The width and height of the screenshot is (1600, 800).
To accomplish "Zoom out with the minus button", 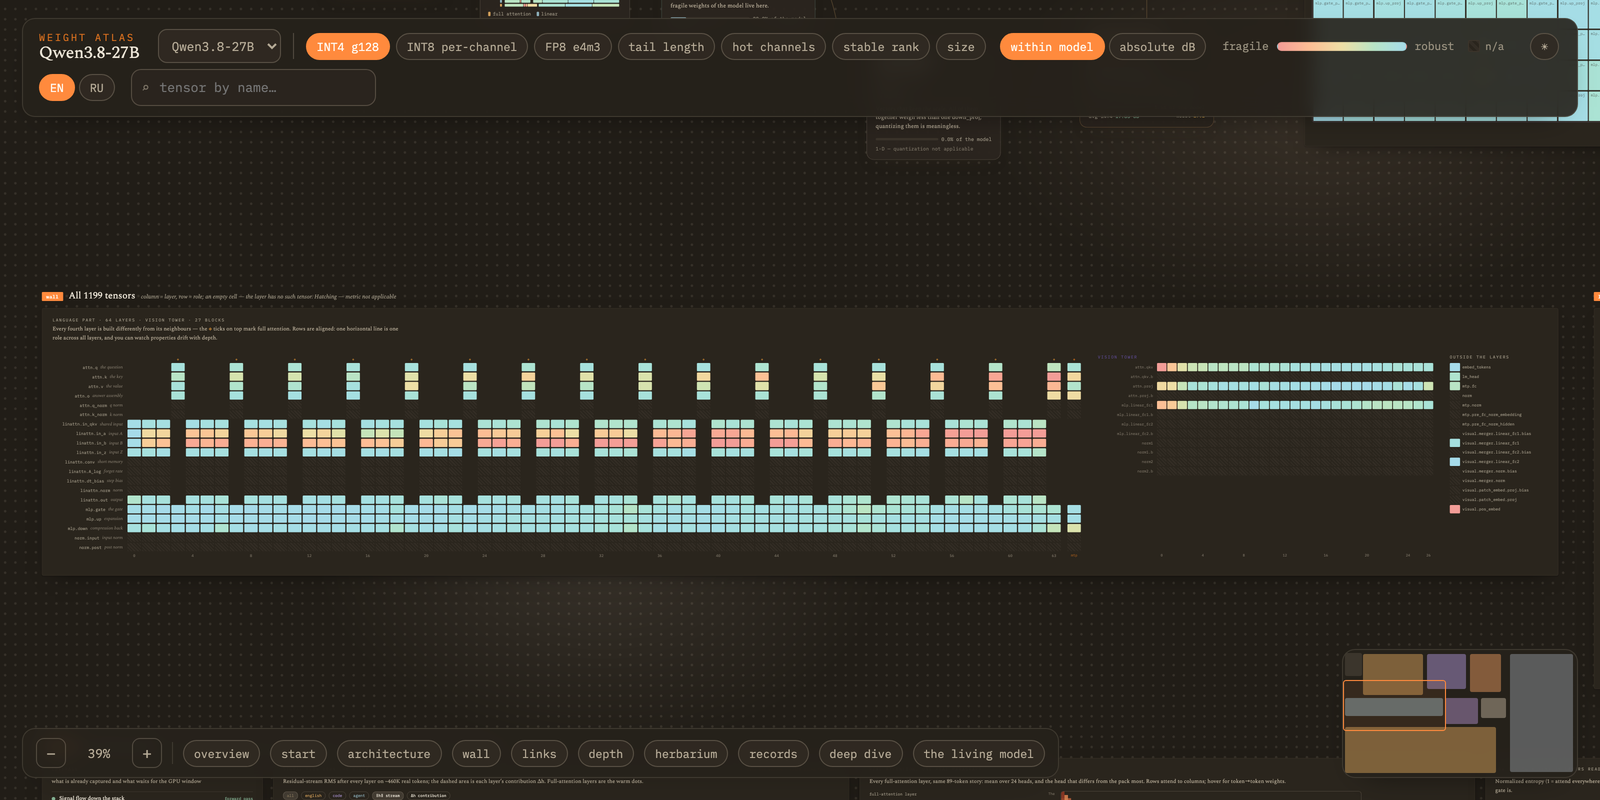I will pos(51,754).
